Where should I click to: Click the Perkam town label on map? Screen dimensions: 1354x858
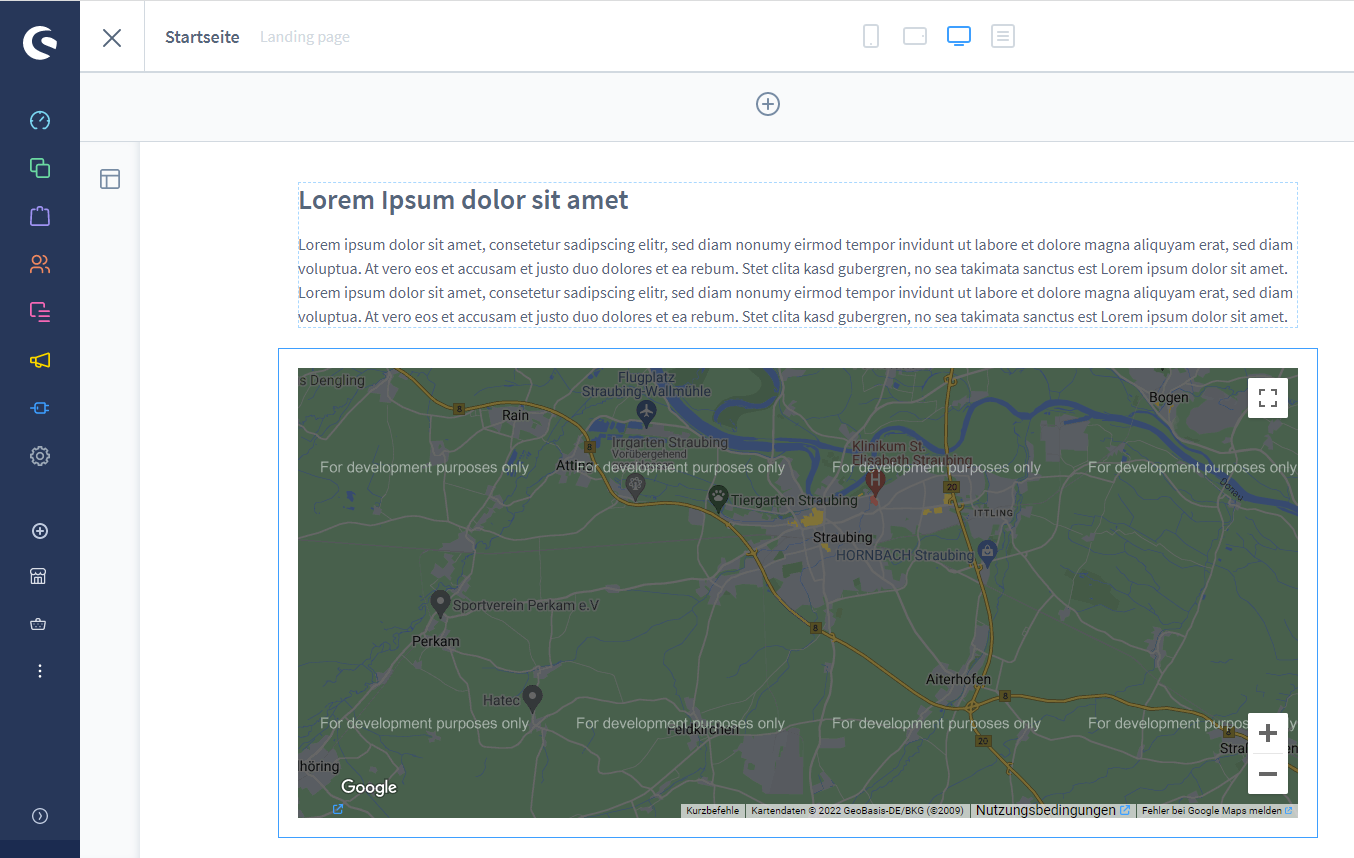pyautogui.click(x=436, y=641)
